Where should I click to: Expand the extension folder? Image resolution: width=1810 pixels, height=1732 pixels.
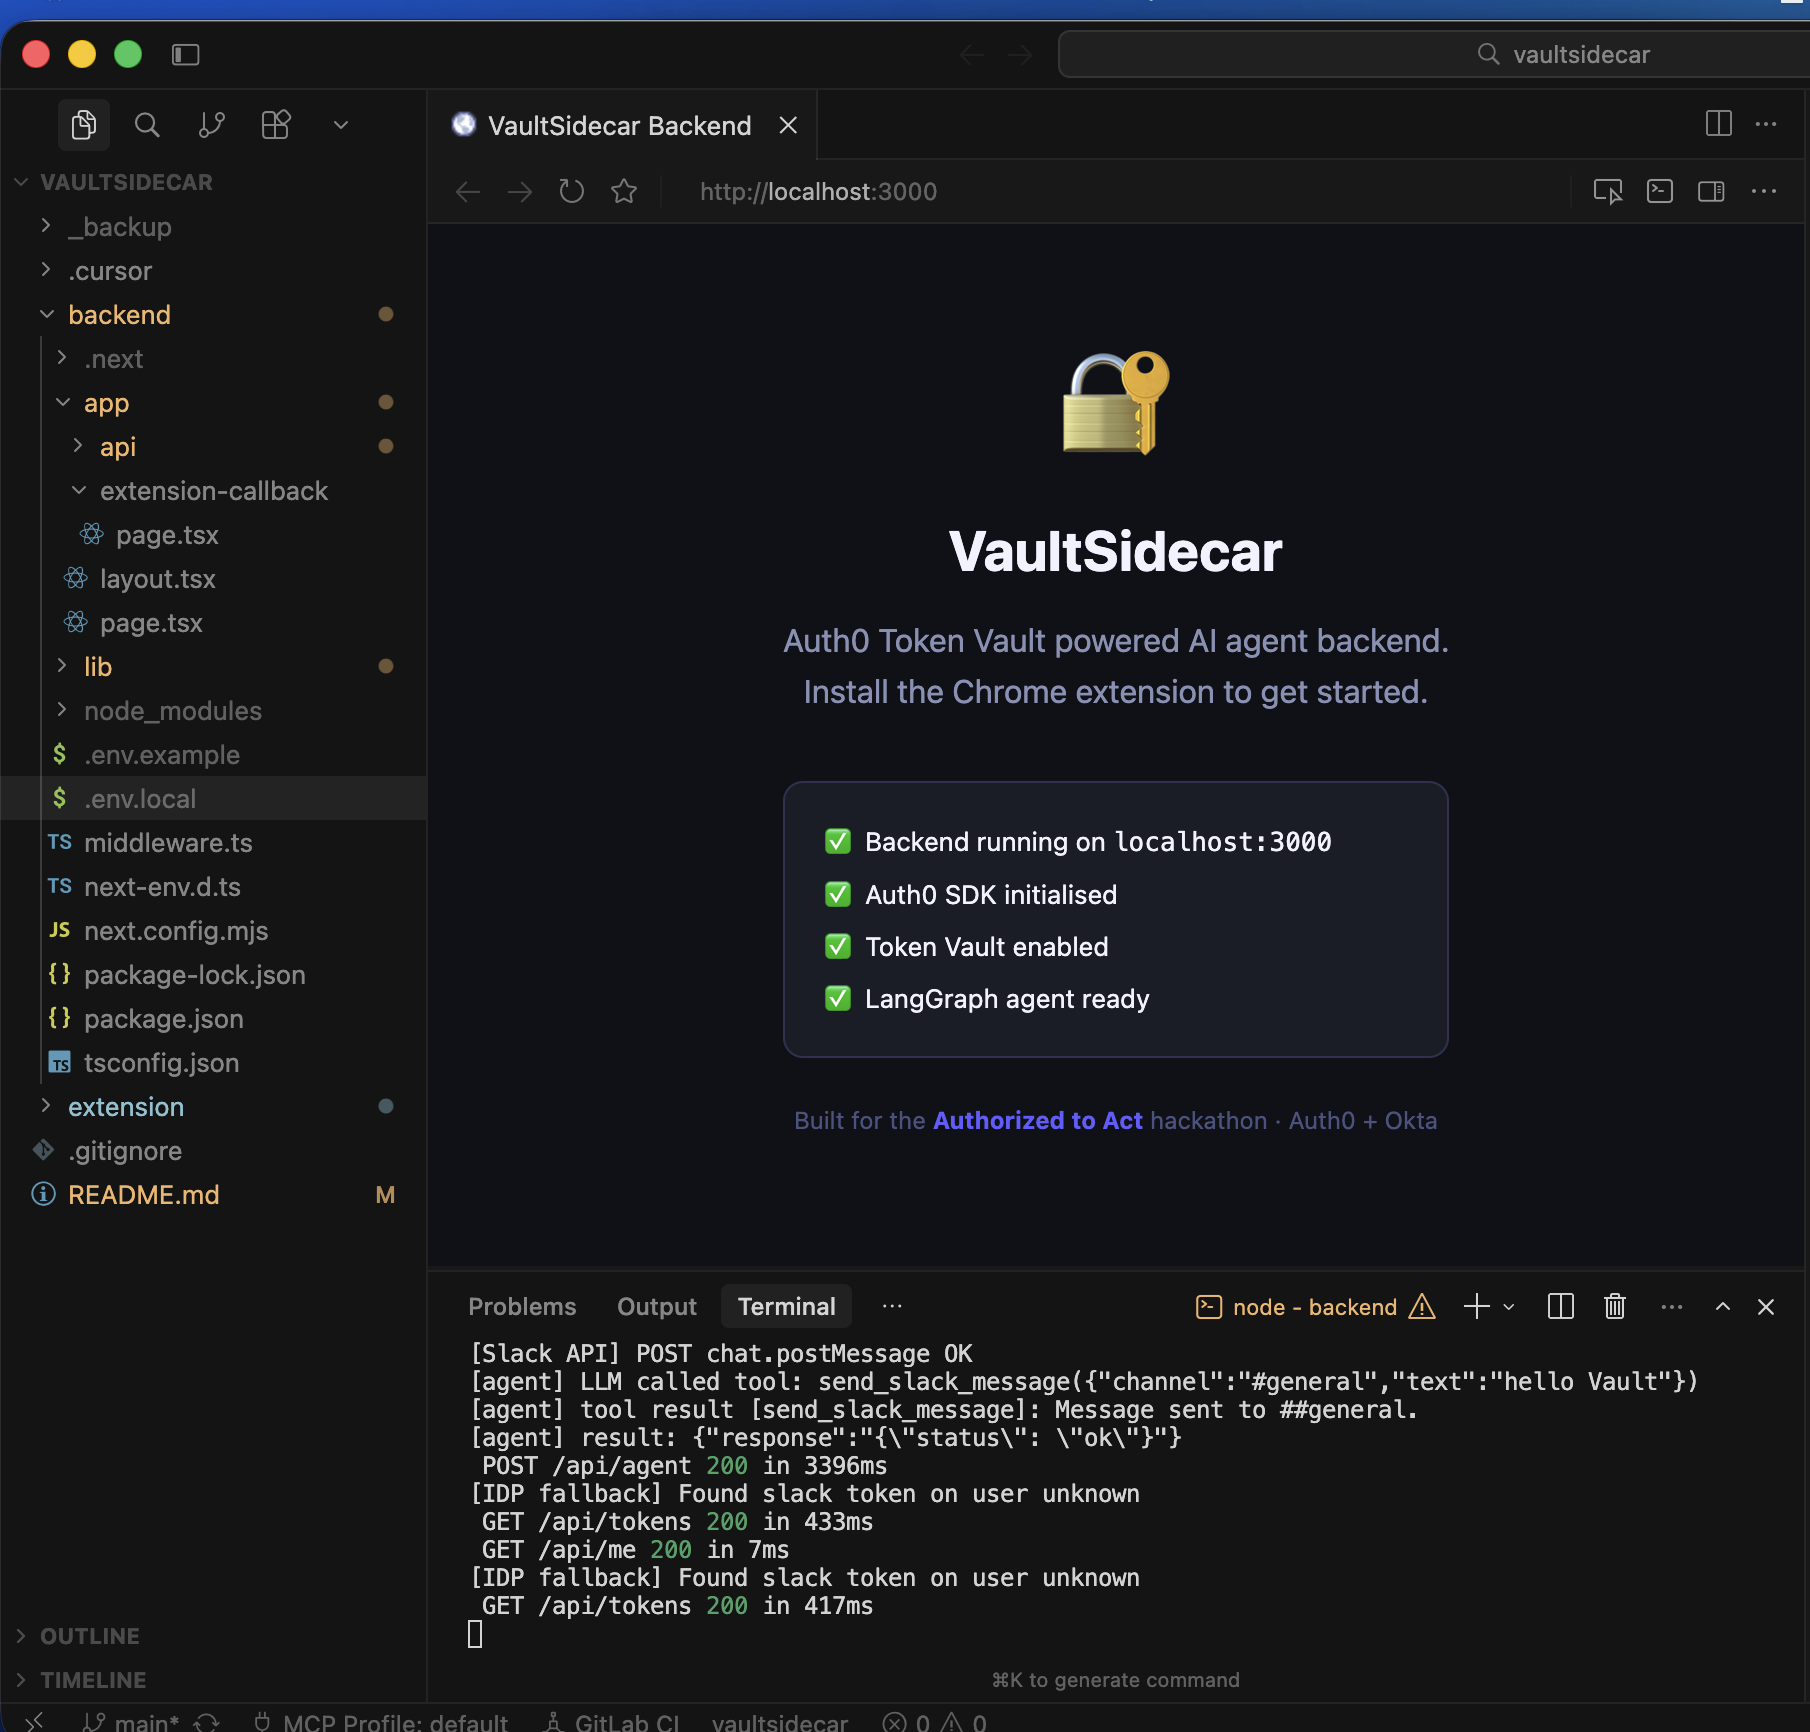coord(214,1107)
